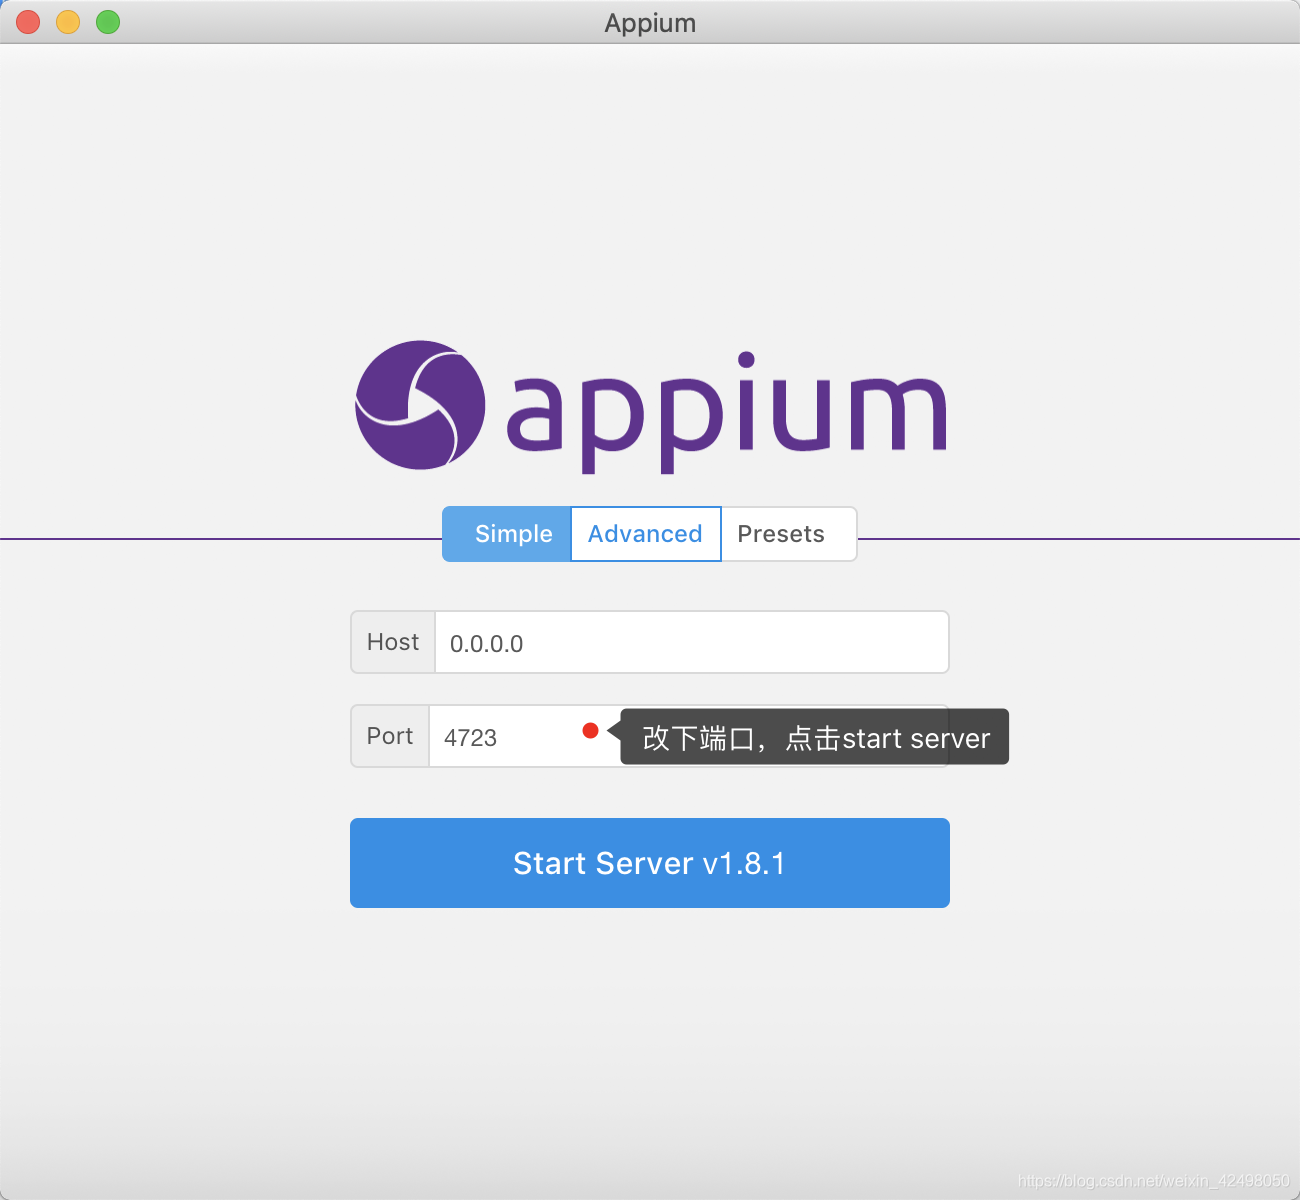Click the Appium logo image
1300x1200 pixels.
(x=650, y=407)
